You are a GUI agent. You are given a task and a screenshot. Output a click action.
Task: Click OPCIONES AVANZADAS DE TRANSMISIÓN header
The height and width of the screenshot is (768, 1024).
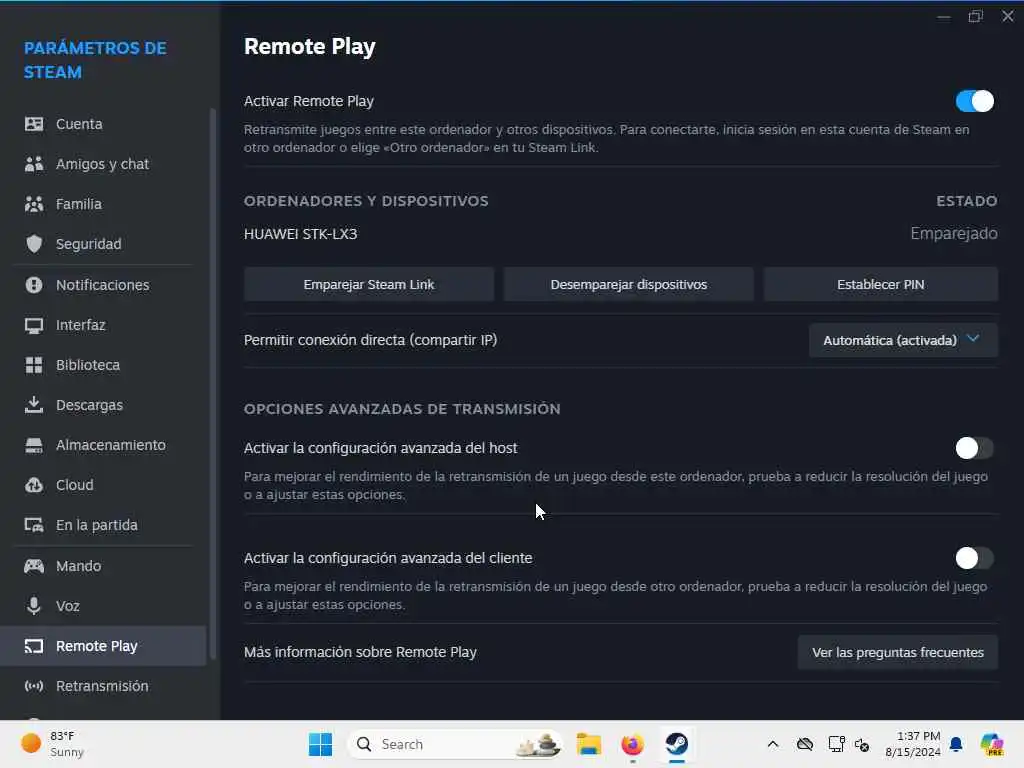coord(402,409)
